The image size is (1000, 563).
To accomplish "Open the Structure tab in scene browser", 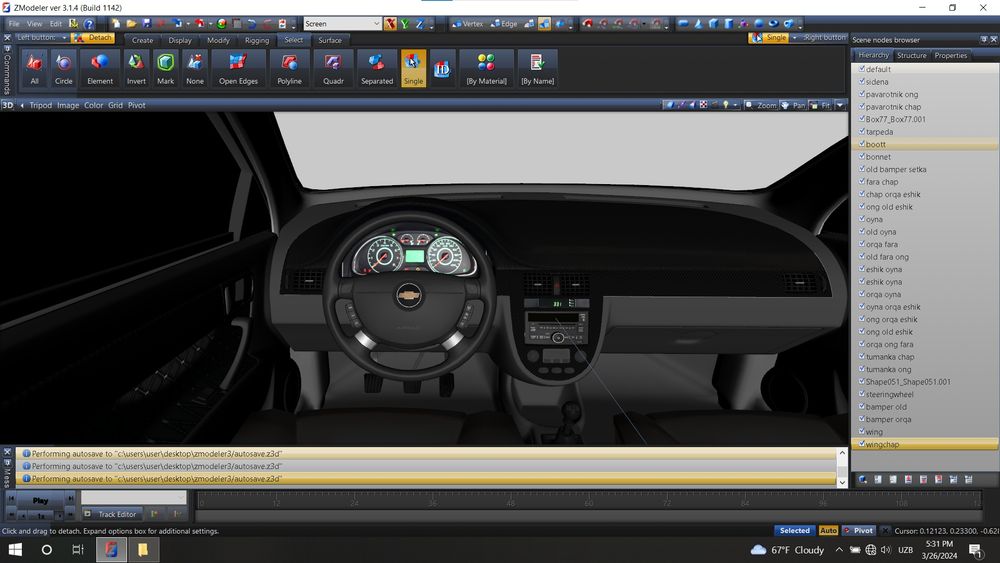I will tap(911, 55).
